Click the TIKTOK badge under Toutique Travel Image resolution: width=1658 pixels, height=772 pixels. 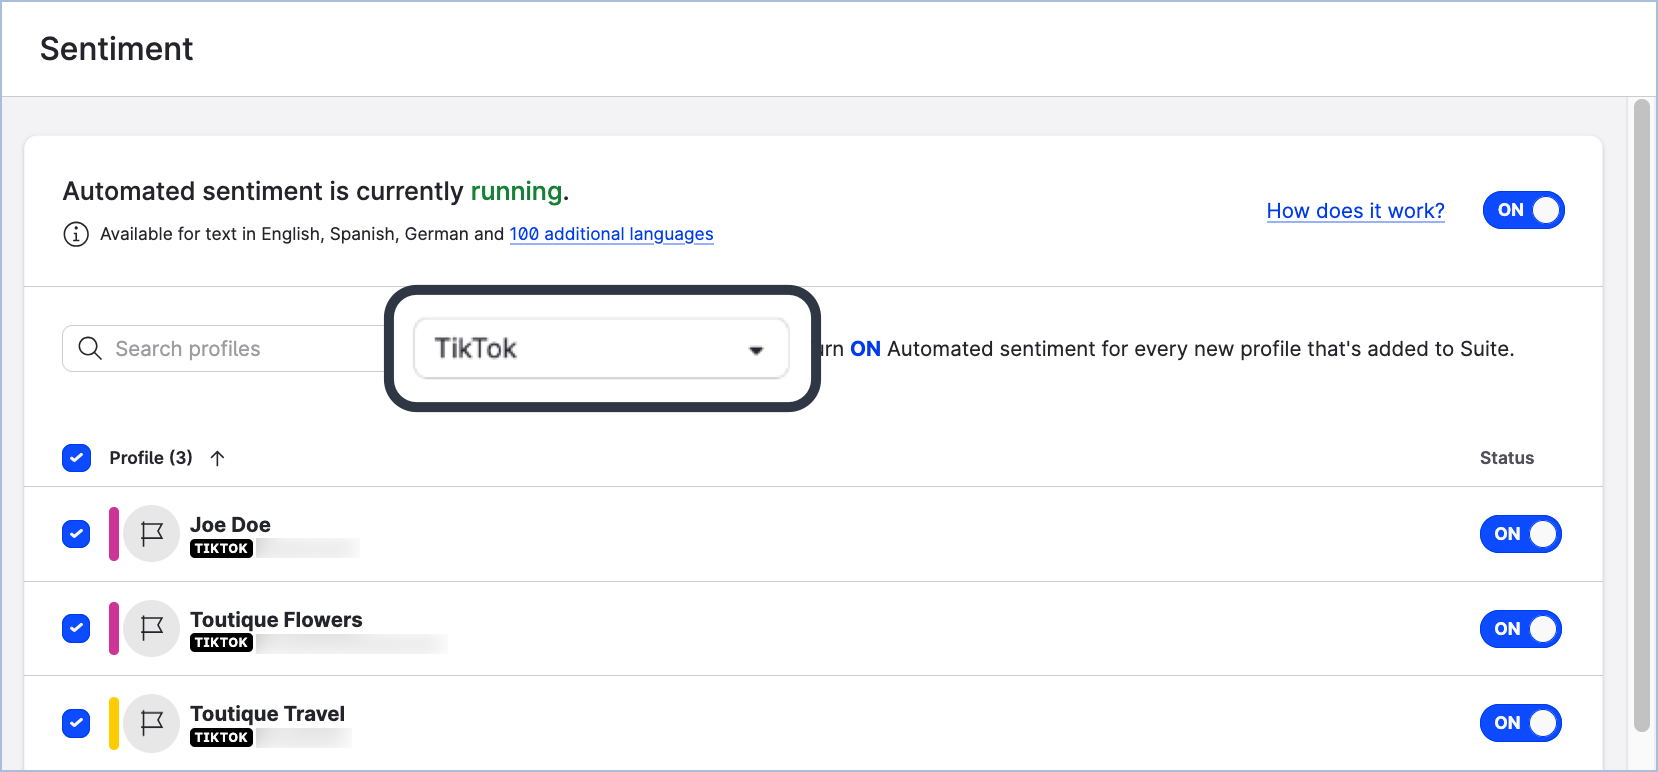click(221, 737)
